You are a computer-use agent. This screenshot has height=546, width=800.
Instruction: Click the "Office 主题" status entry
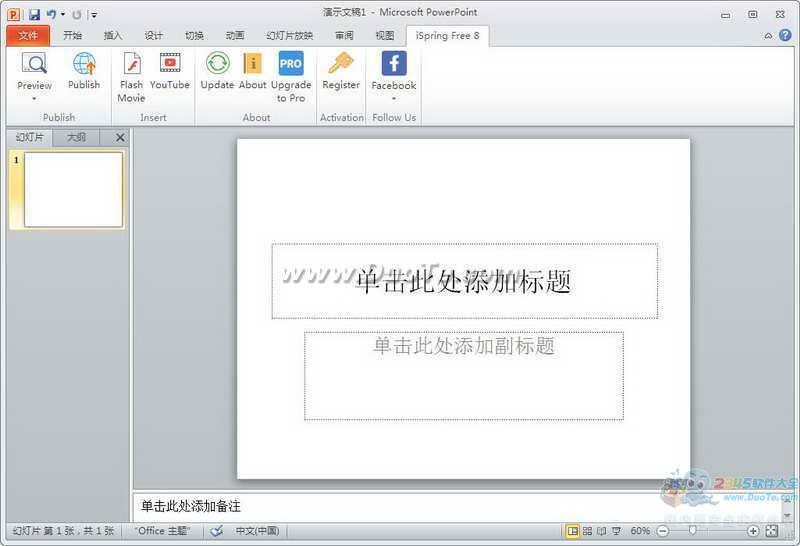[163, 531]
